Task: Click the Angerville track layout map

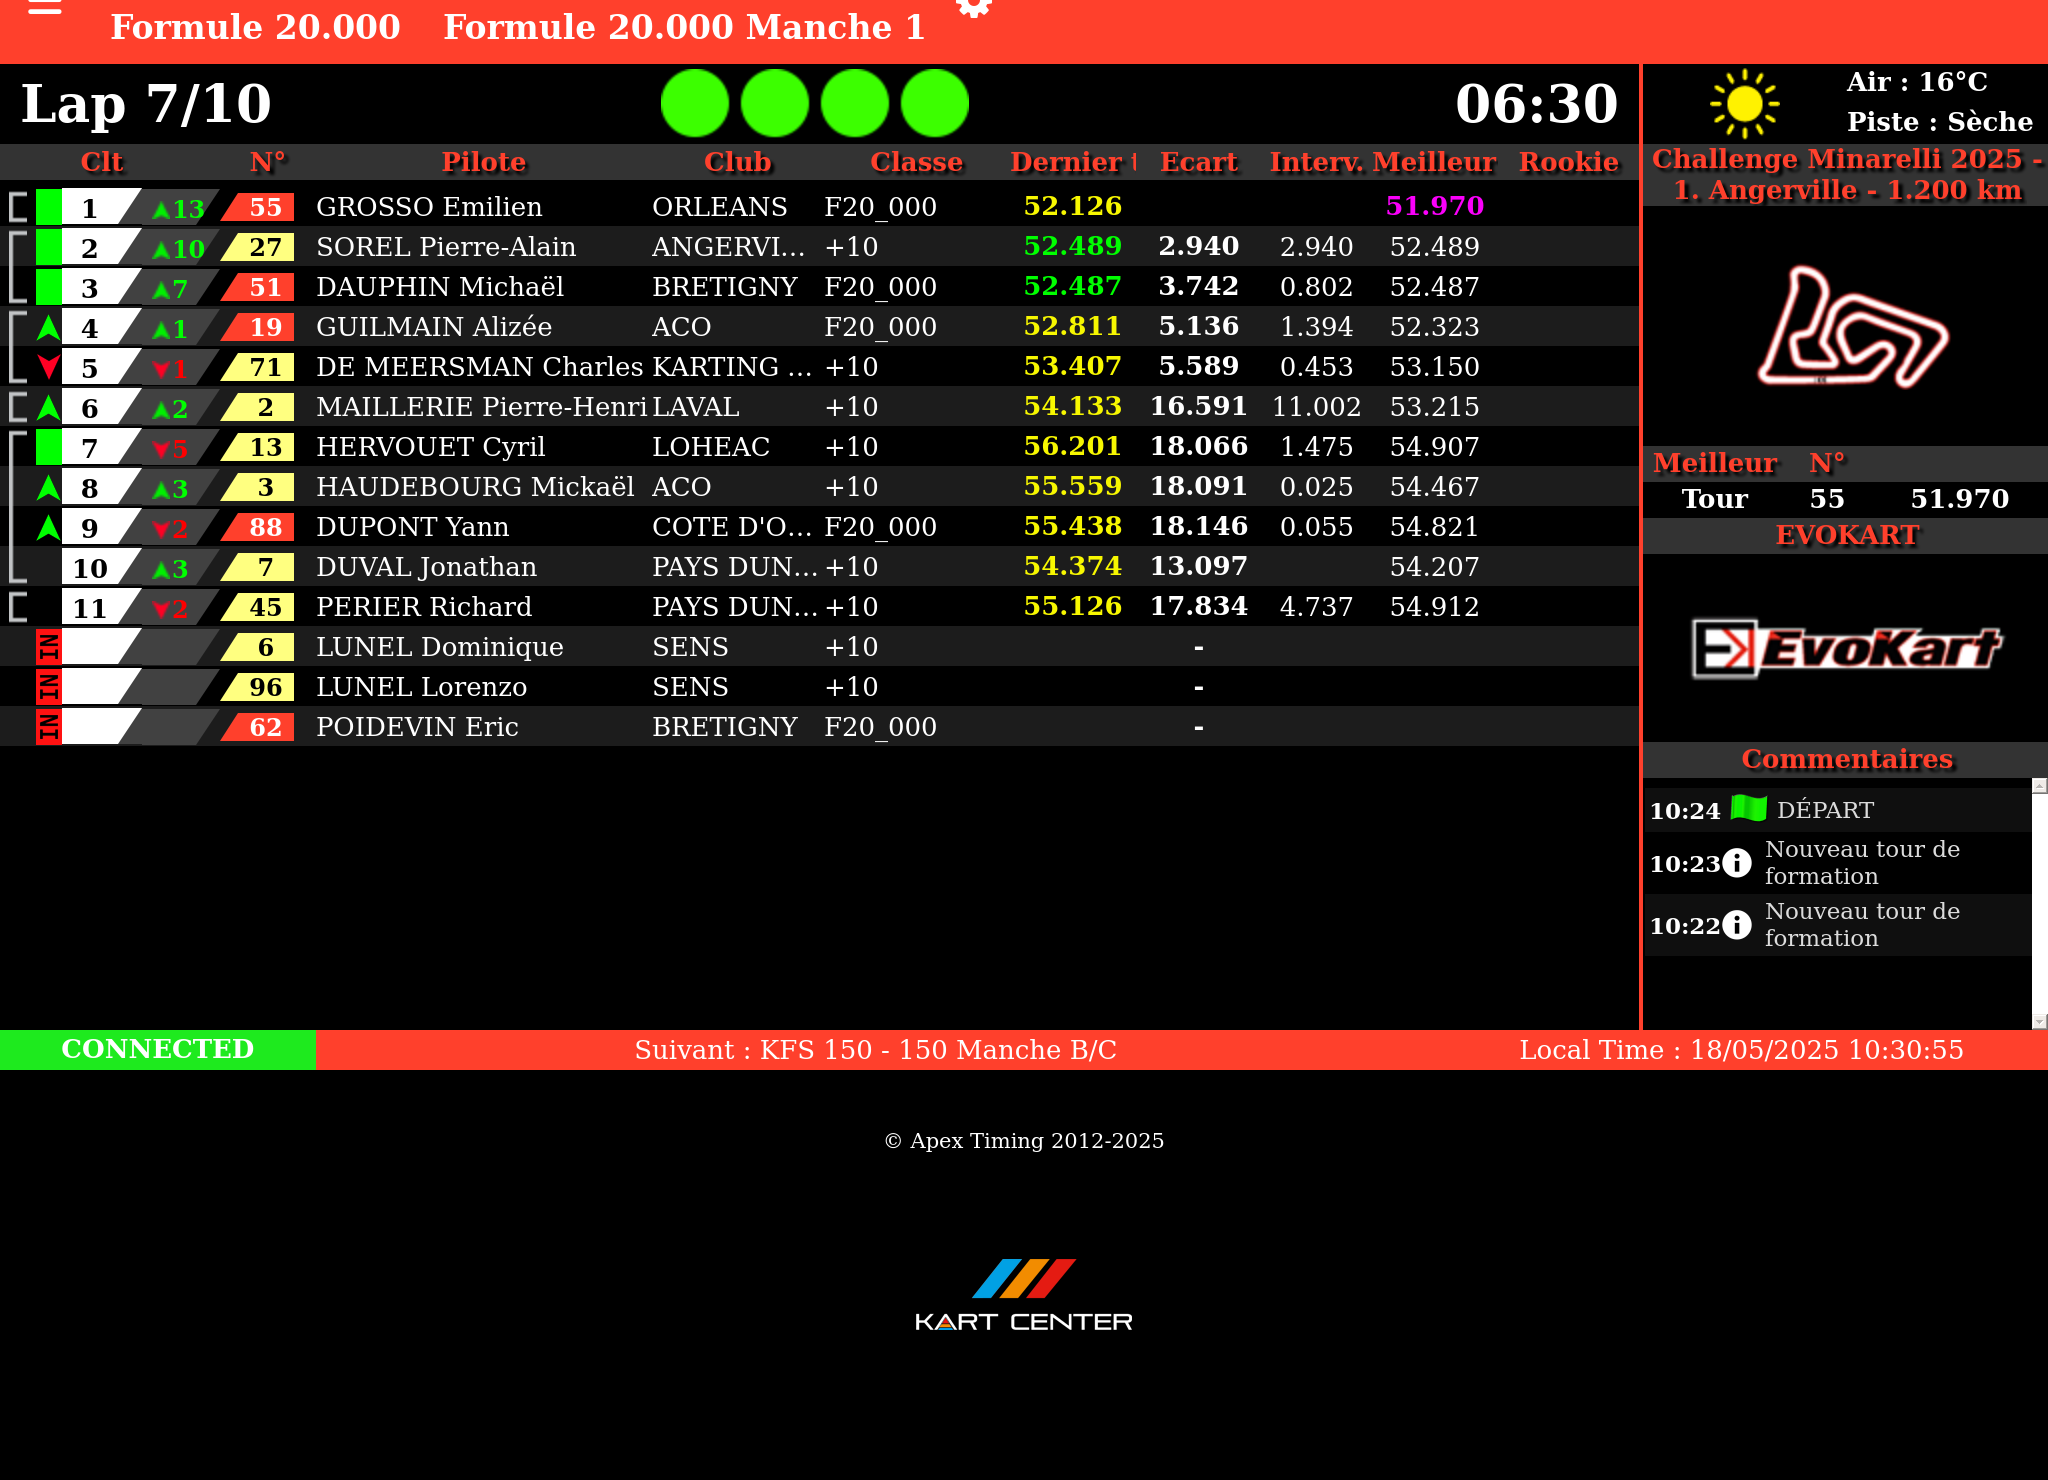Action: tap(1851, 327)
